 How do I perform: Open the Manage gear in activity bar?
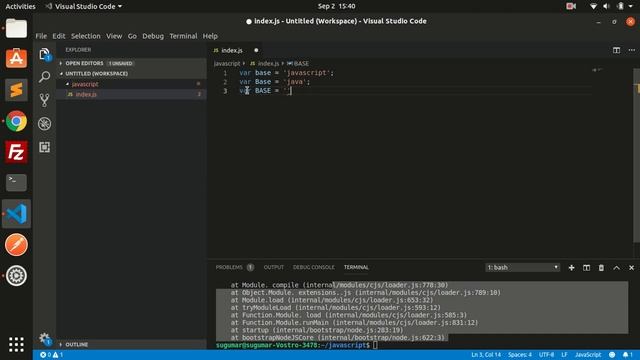point(44,338)
